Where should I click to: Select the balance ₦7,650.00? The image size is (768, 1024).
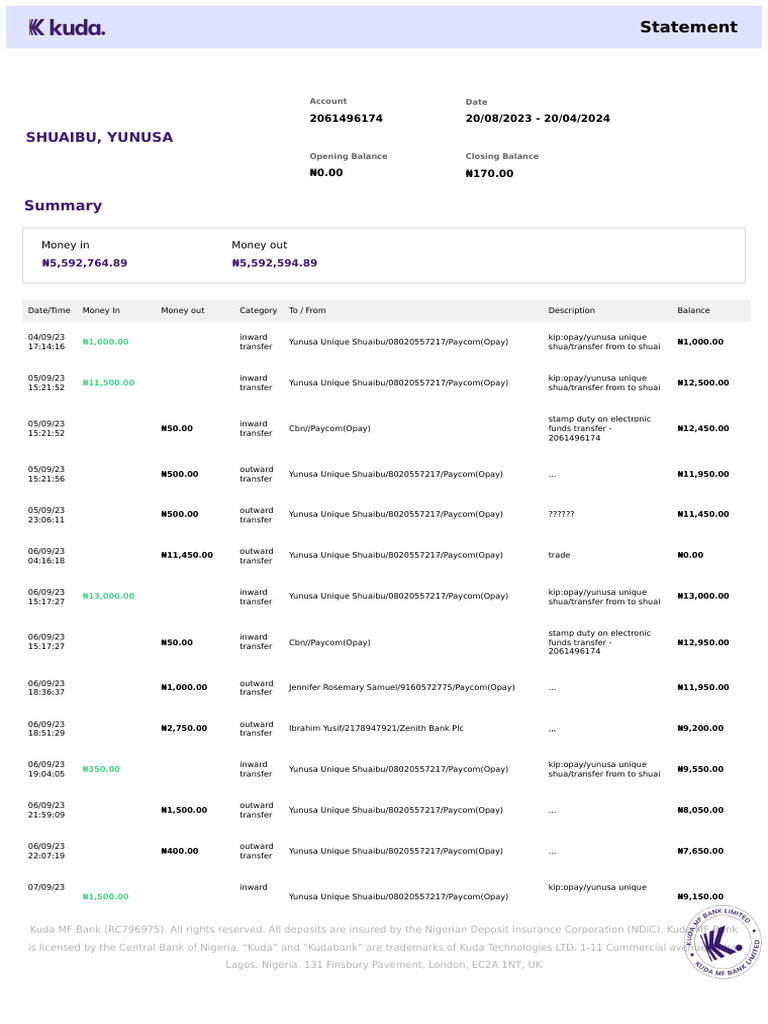(701, 851)
